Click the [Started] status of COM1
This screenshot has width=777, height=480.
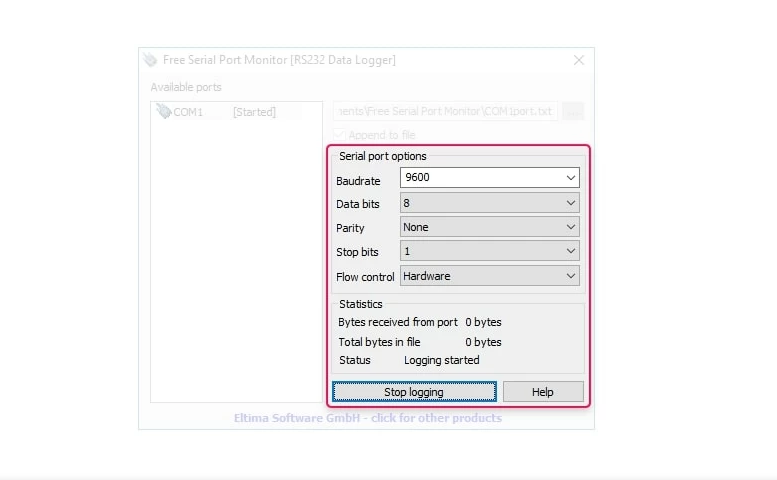(254, 112)
